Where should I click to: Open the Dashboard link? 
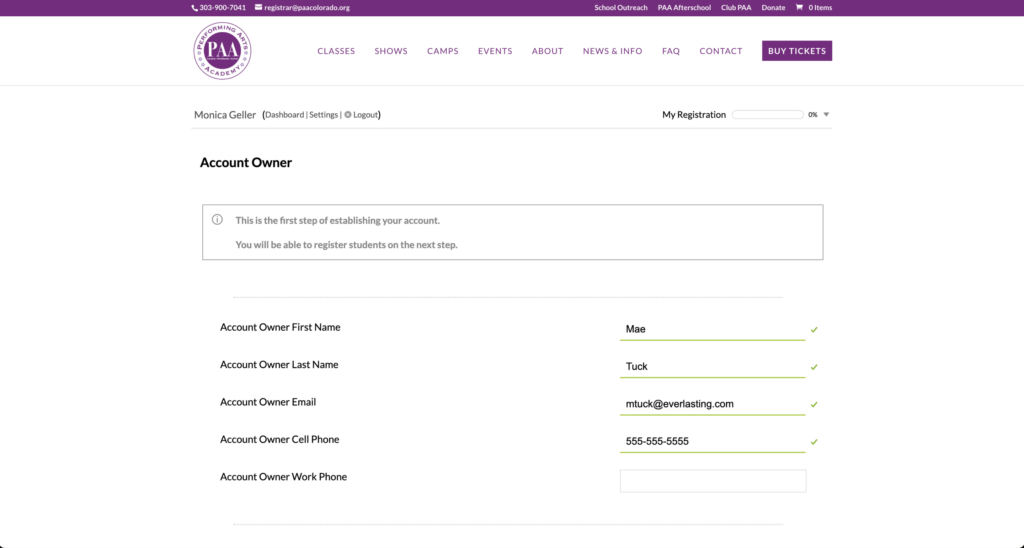click(285, 115)
